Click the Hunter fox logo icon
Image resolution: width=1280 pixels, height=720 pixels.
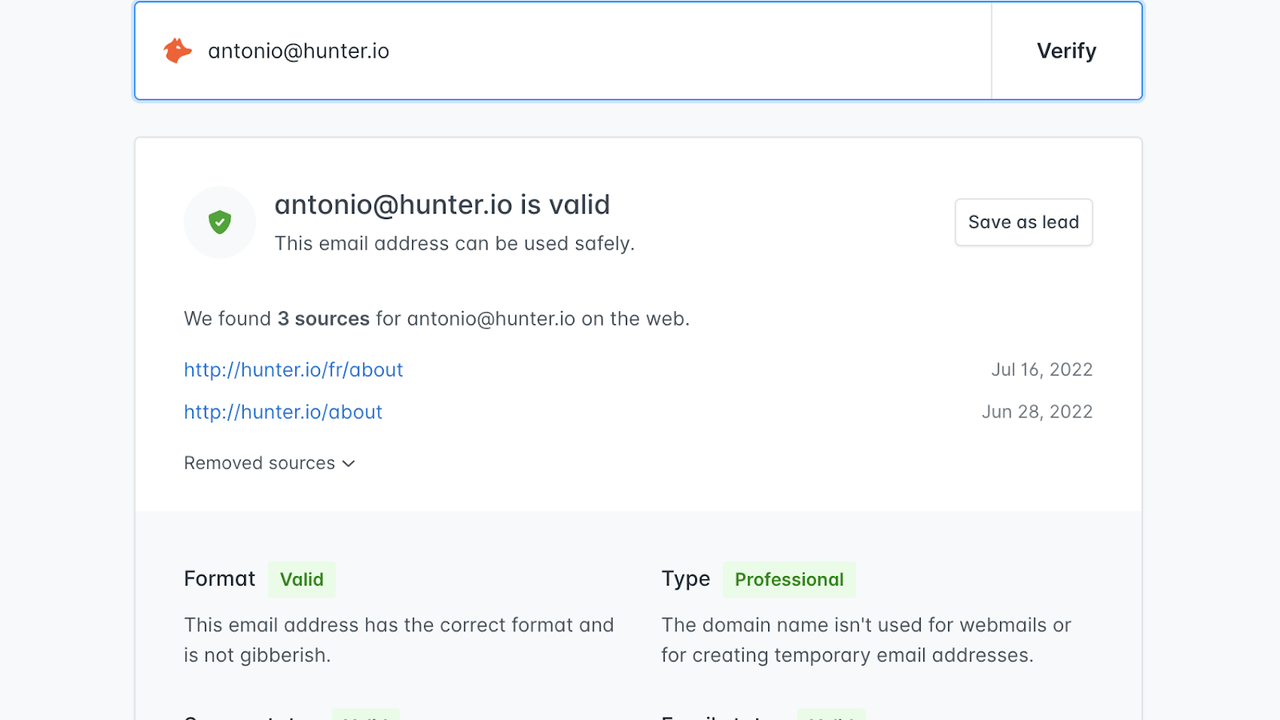[x=178, y=51]
